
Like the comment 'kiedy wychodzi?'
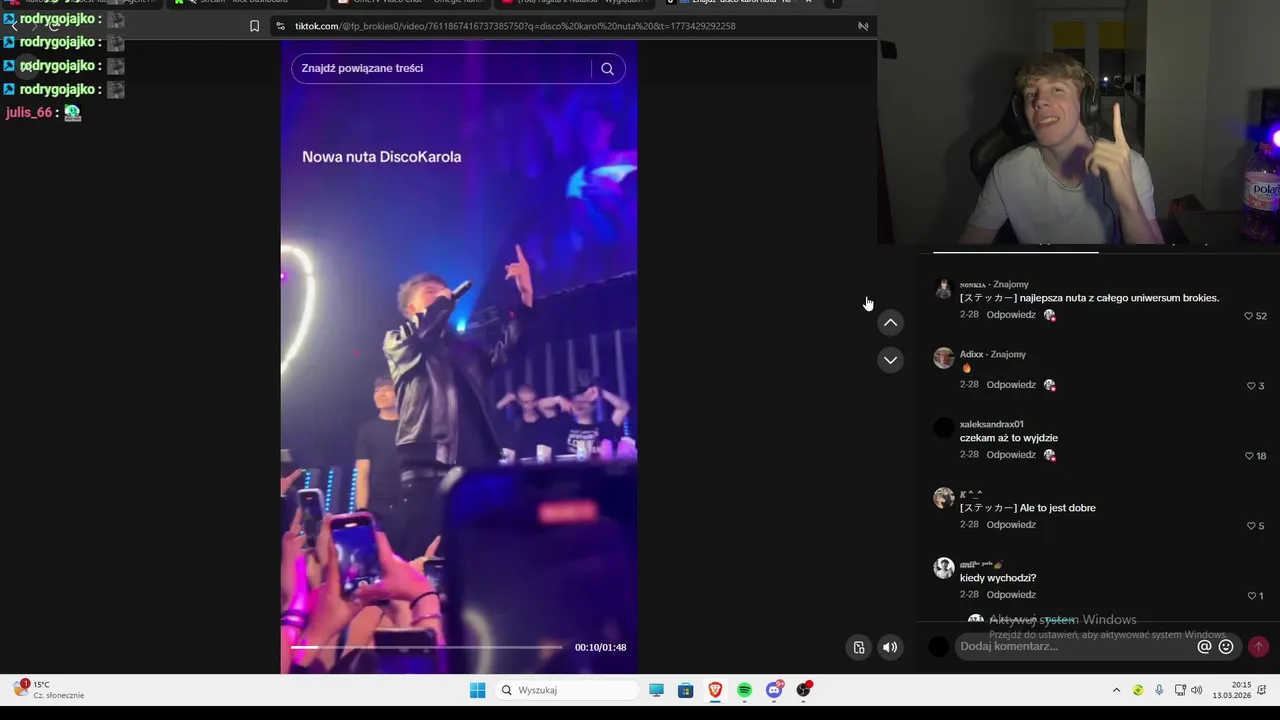point(1251,596)
